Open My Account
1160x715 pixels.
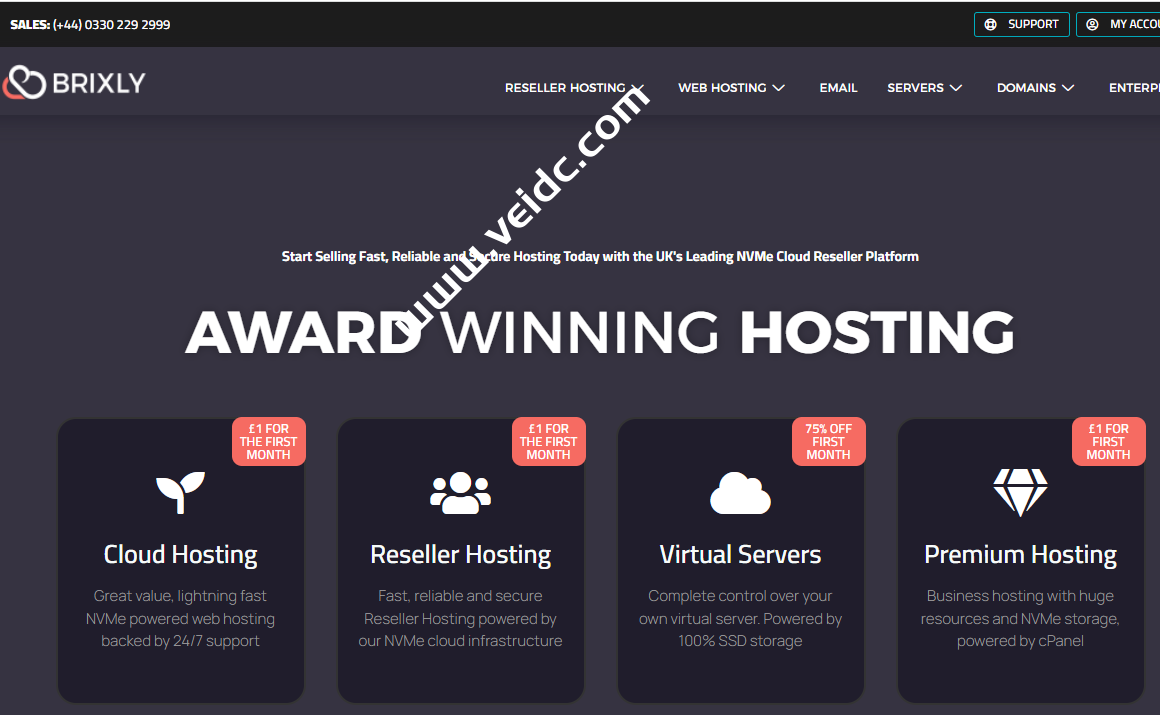1118,24
